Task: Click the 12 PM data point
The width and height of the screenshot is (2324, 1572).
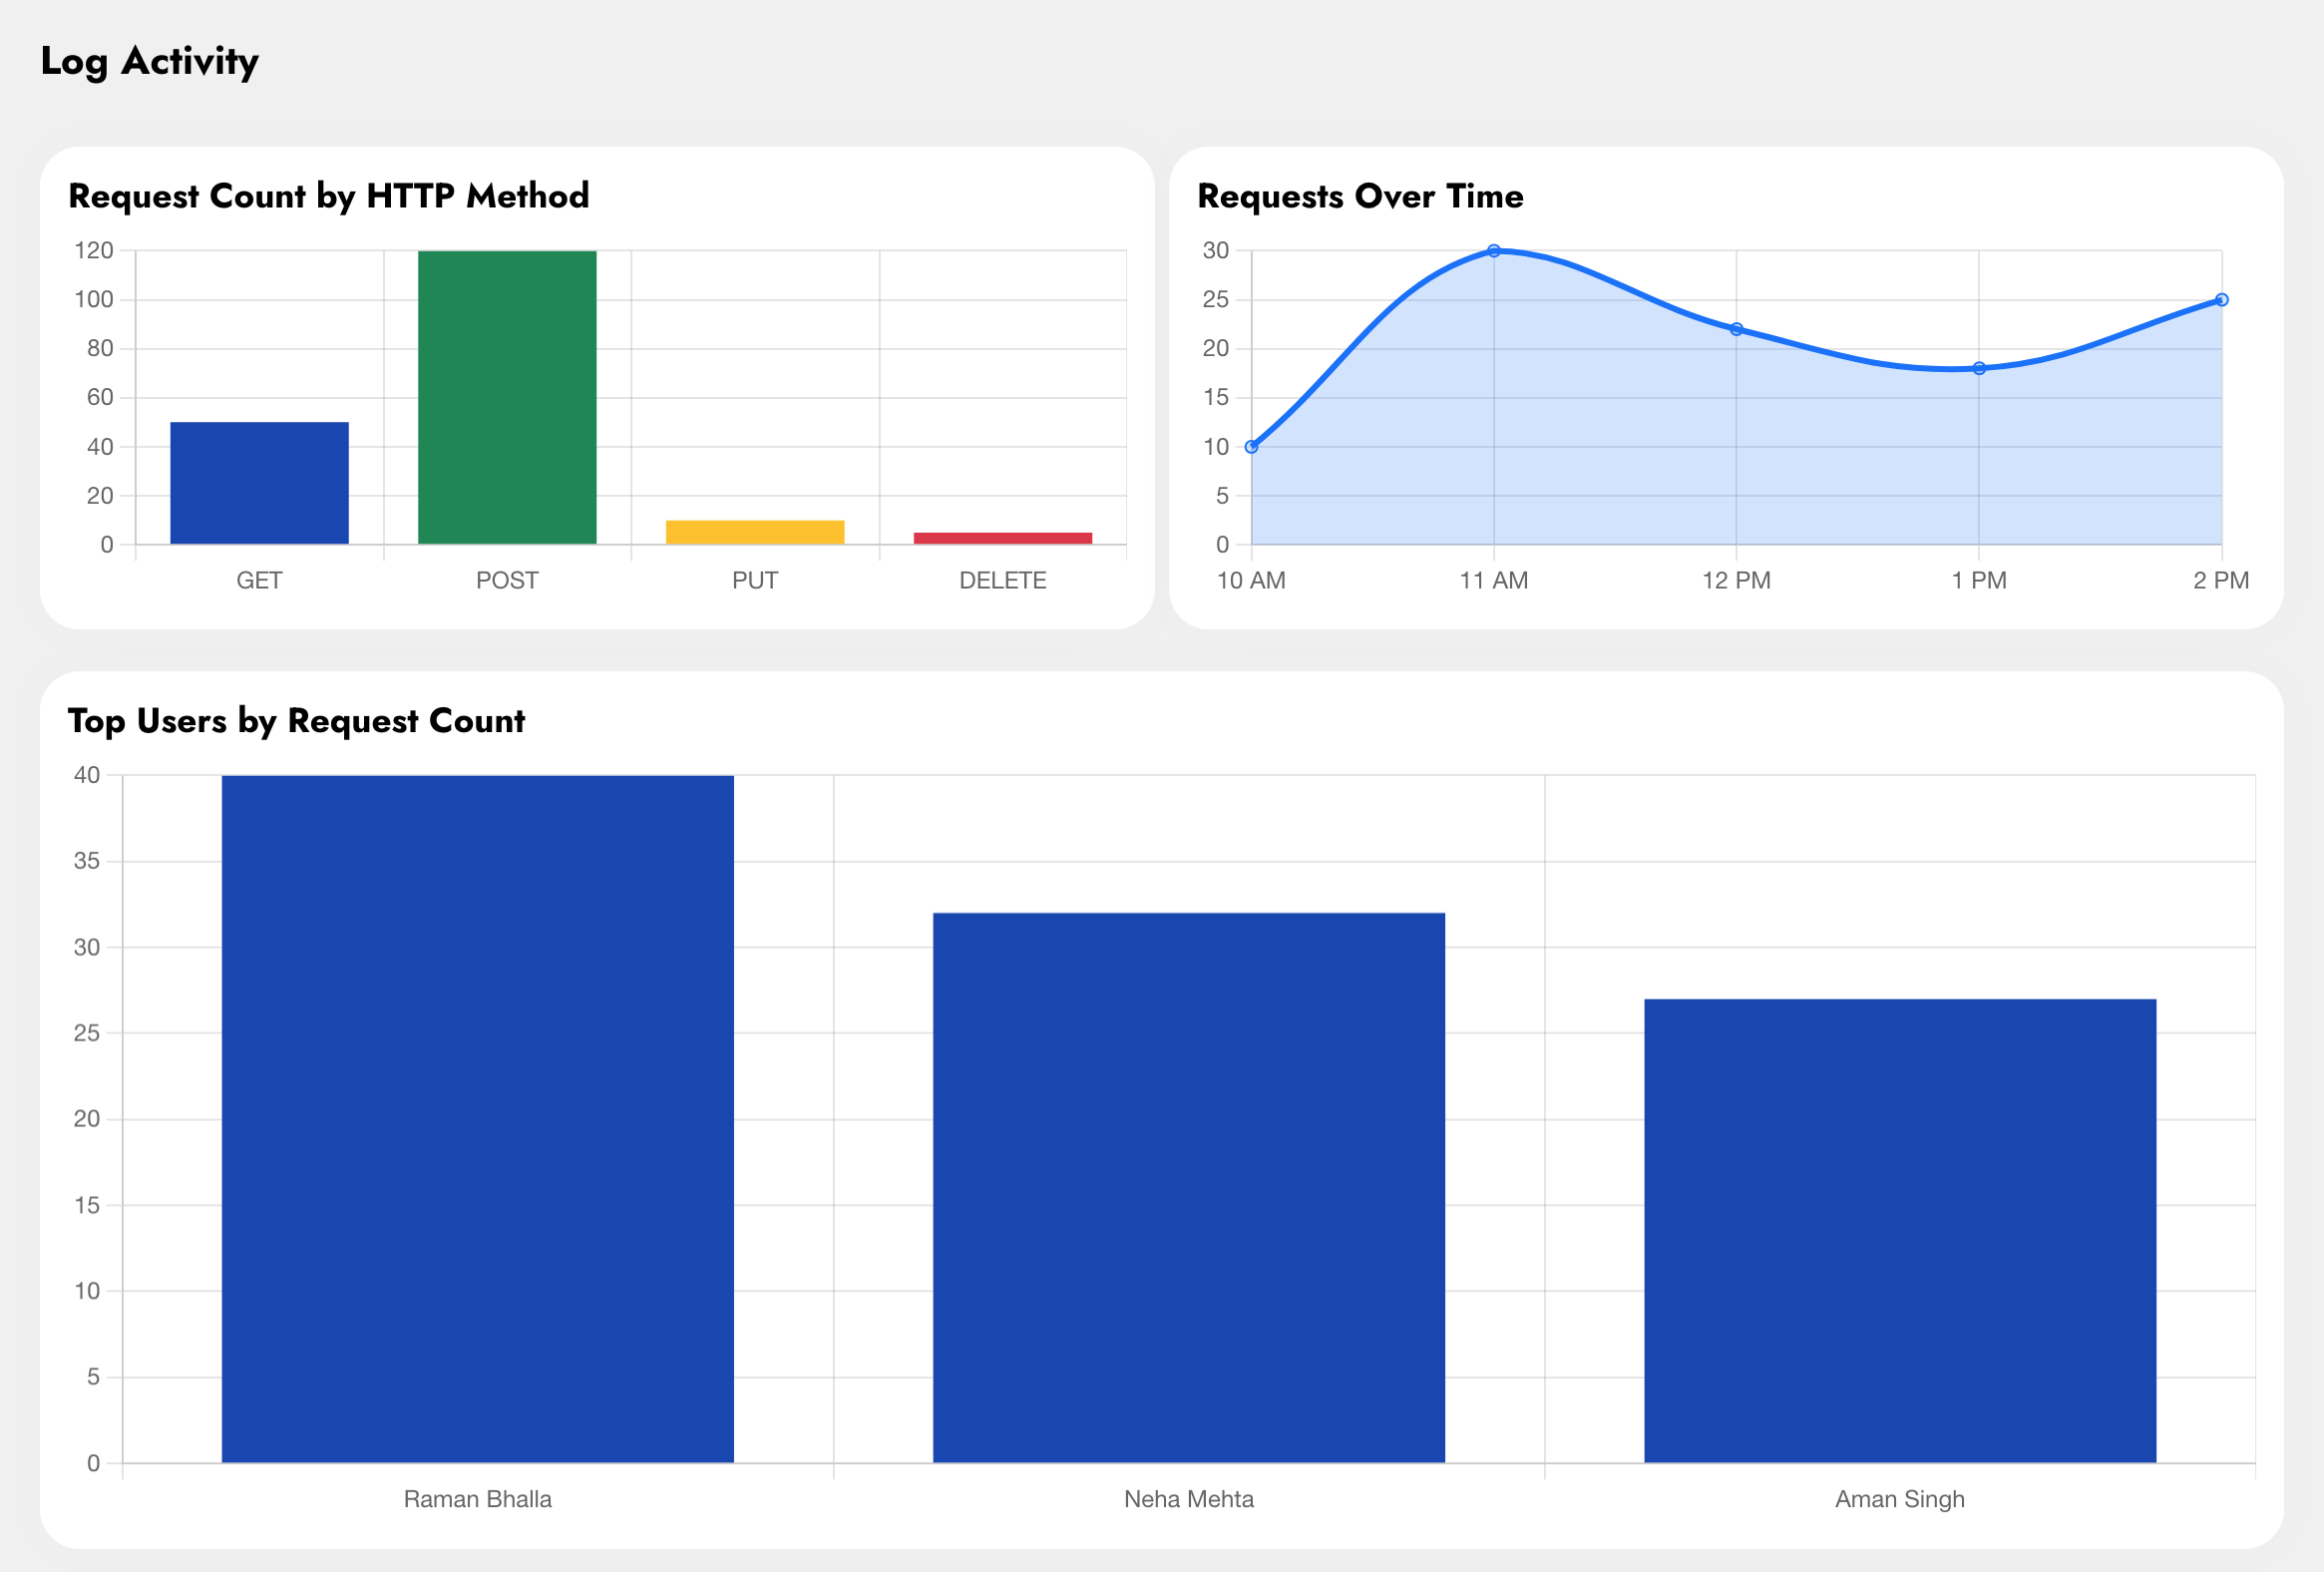Action: (x=1736, y=329)
